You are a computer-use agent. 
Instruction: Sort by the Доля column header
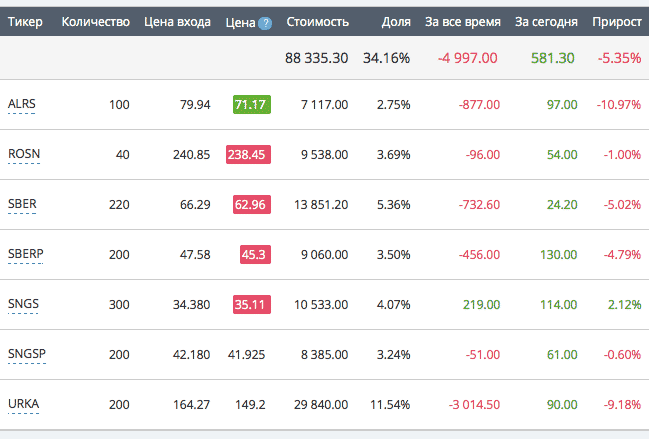(396, 22)
